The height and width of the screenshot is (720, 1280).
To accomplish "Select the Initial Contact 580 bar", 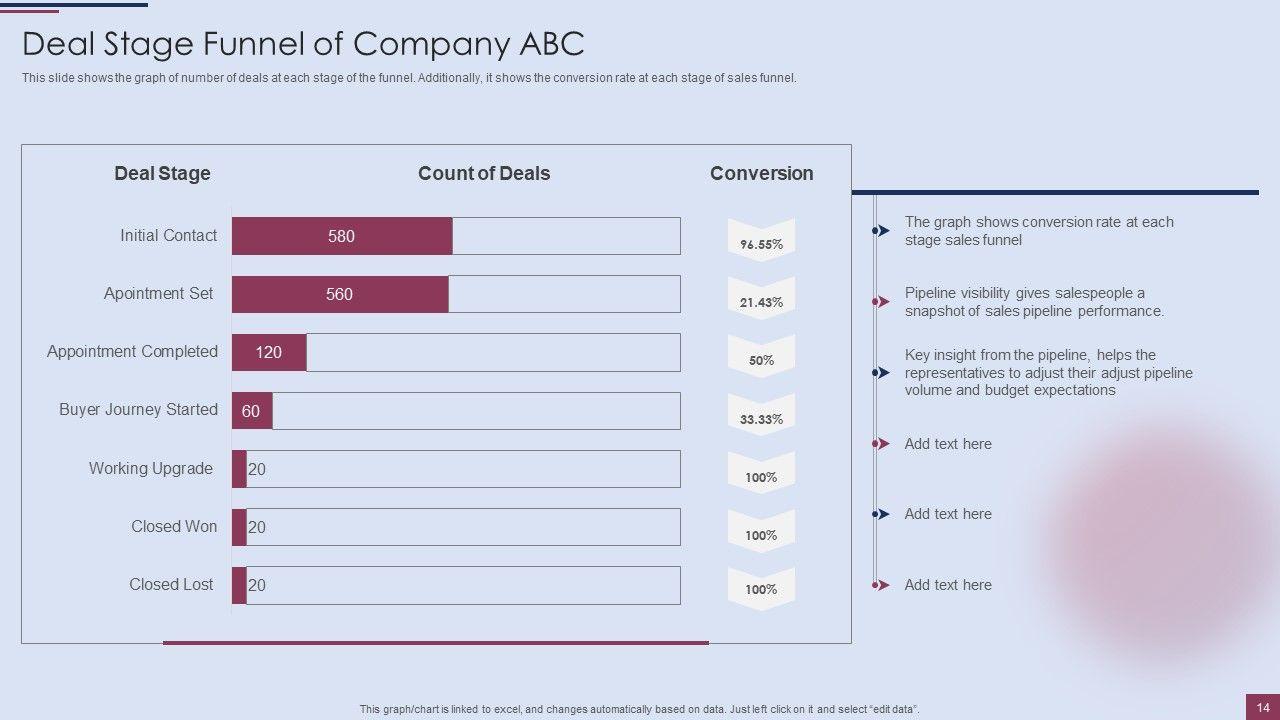I will point(342,236).
